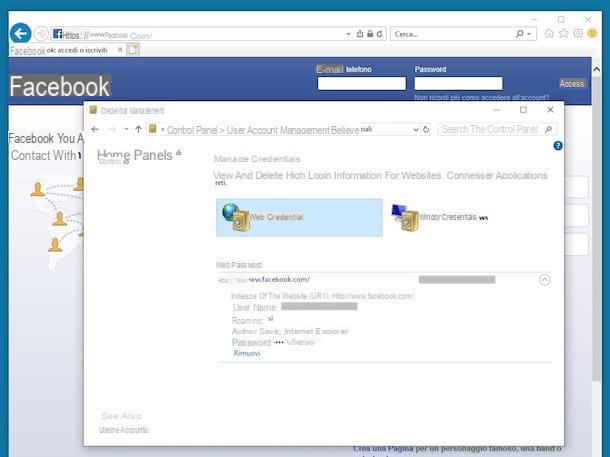
Task: Expand Control Panel address path dropdown
Action: 415,130
